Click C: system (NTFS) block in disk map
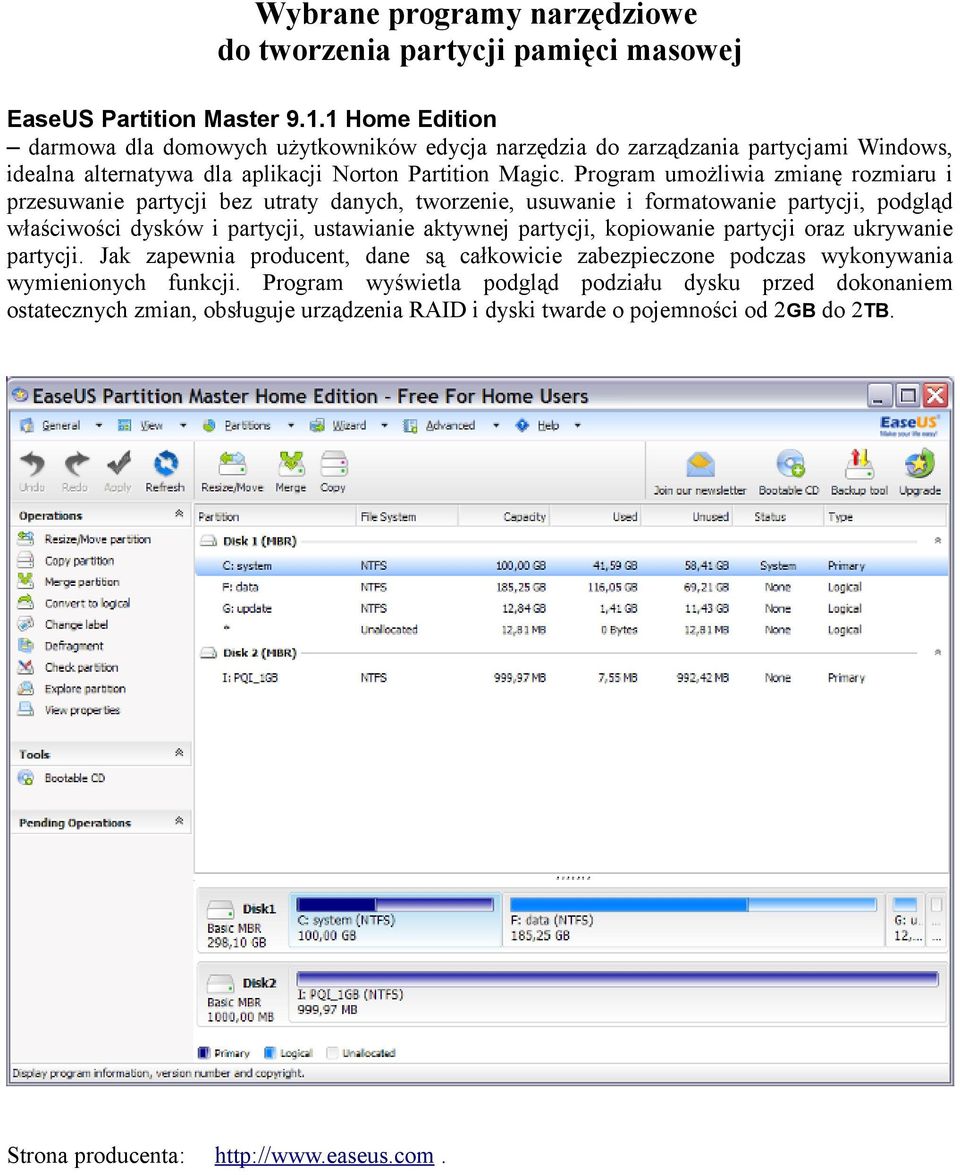This screenshot has height=1175, width=960. 396,920
